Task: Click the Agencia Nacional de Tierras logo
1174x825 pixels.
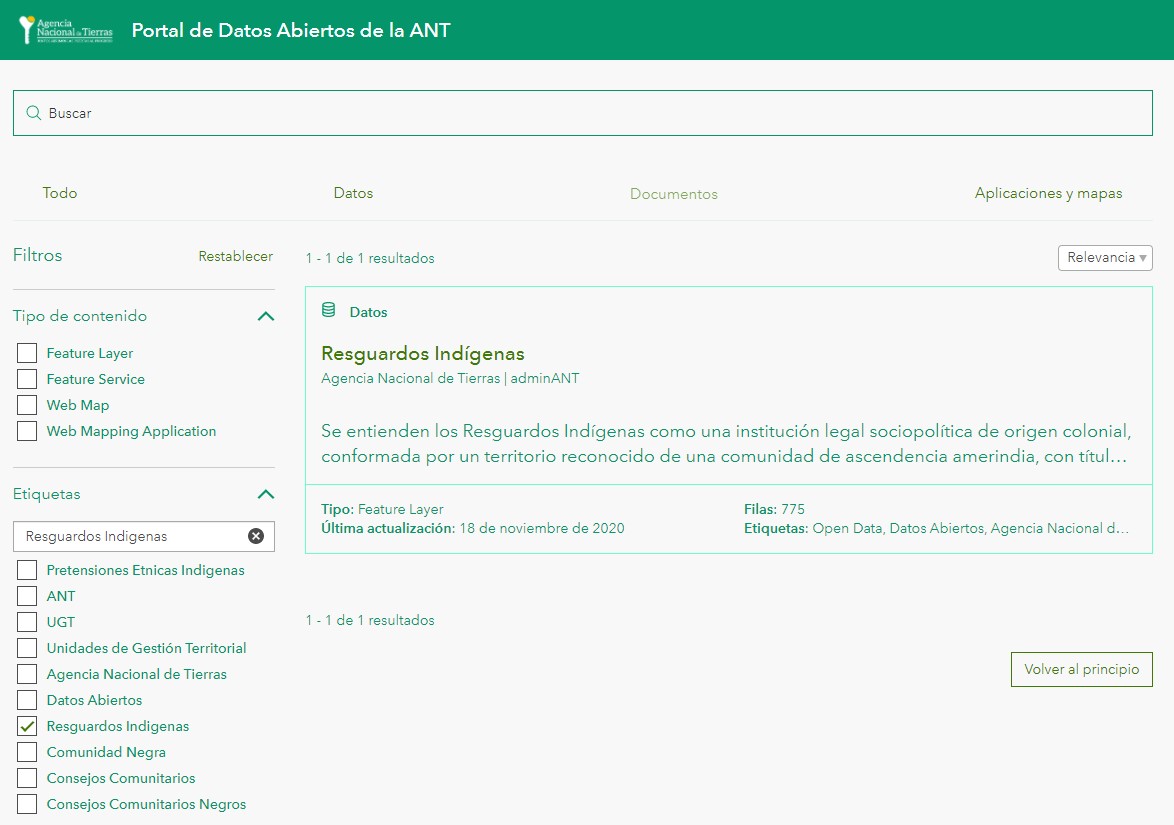Action: coord(66,30)
